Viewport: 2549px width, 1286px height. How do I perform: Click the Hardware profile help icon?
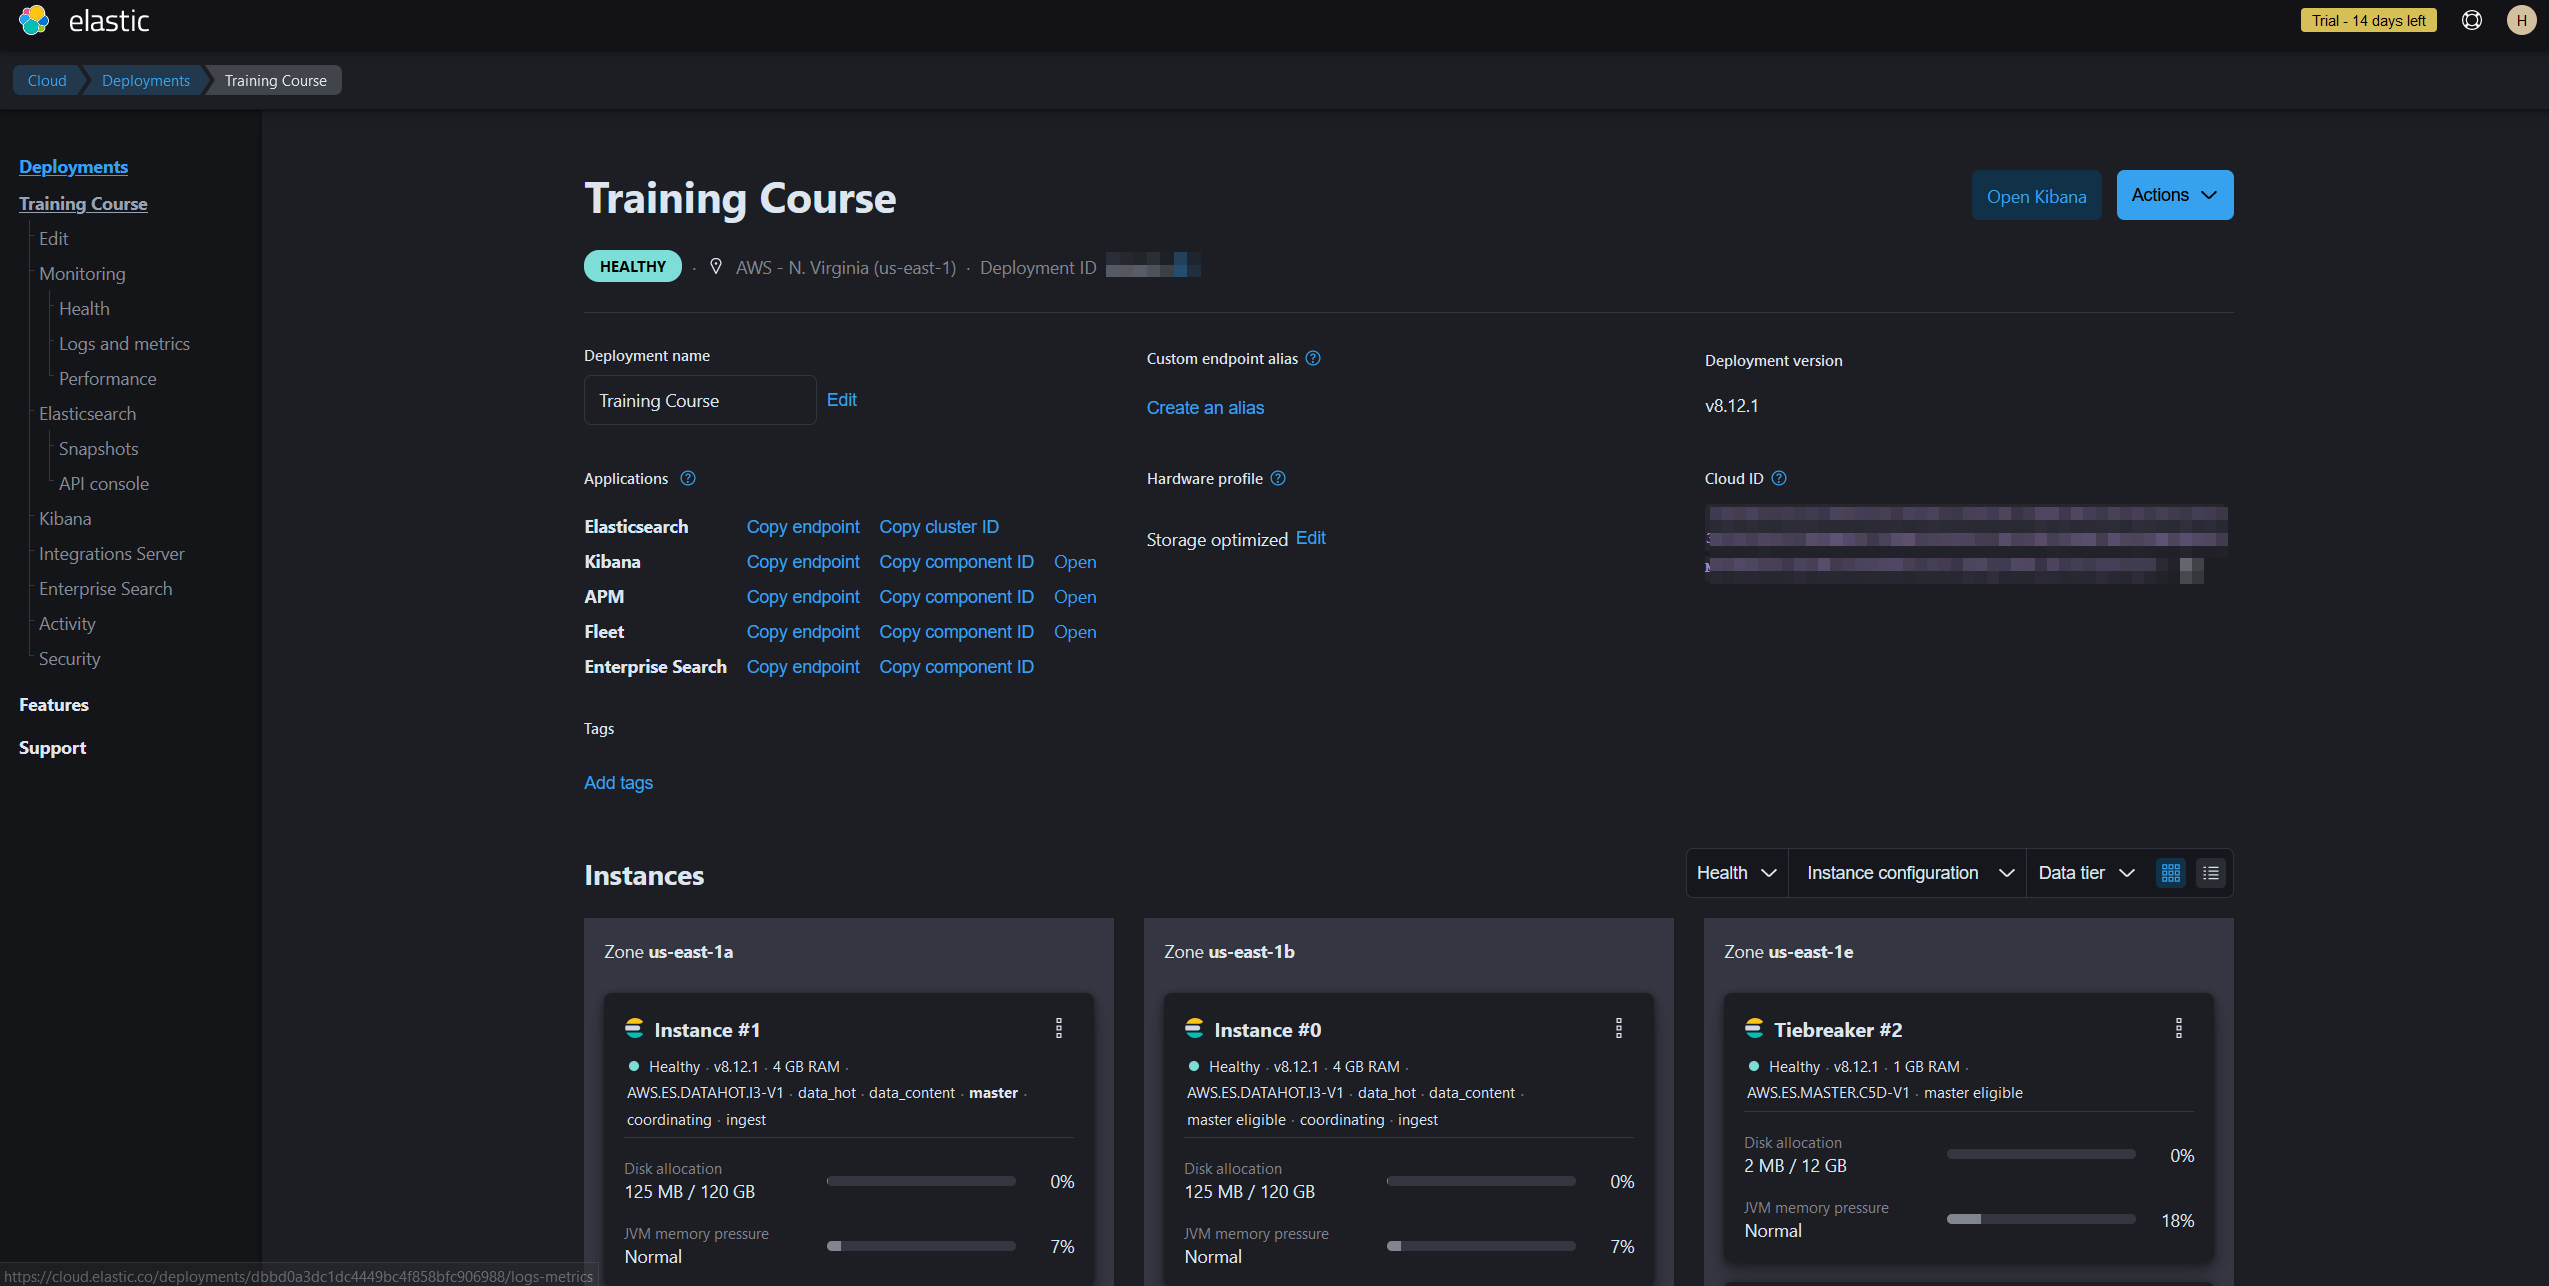coord(1278,478)
